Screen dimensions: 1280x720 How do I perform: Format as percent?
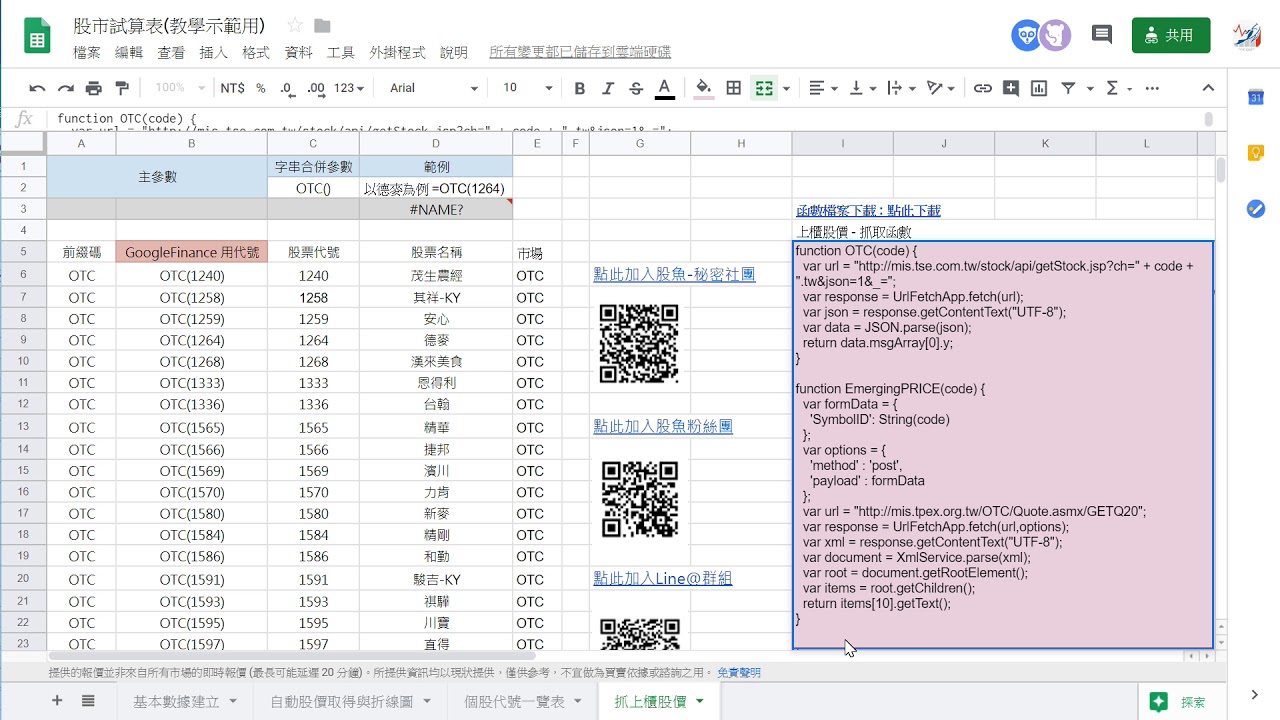(x=261, y=88)
